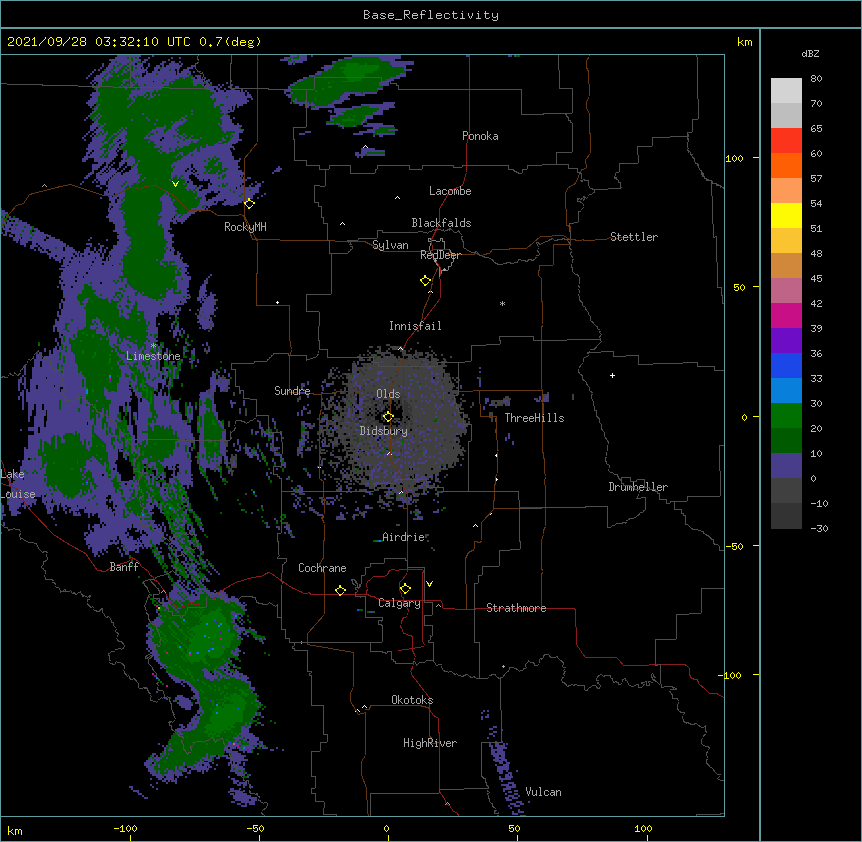The image size is (862, 842).
Task: Click the yellow diamond marker near RockyMH
Action: point(250,204)
